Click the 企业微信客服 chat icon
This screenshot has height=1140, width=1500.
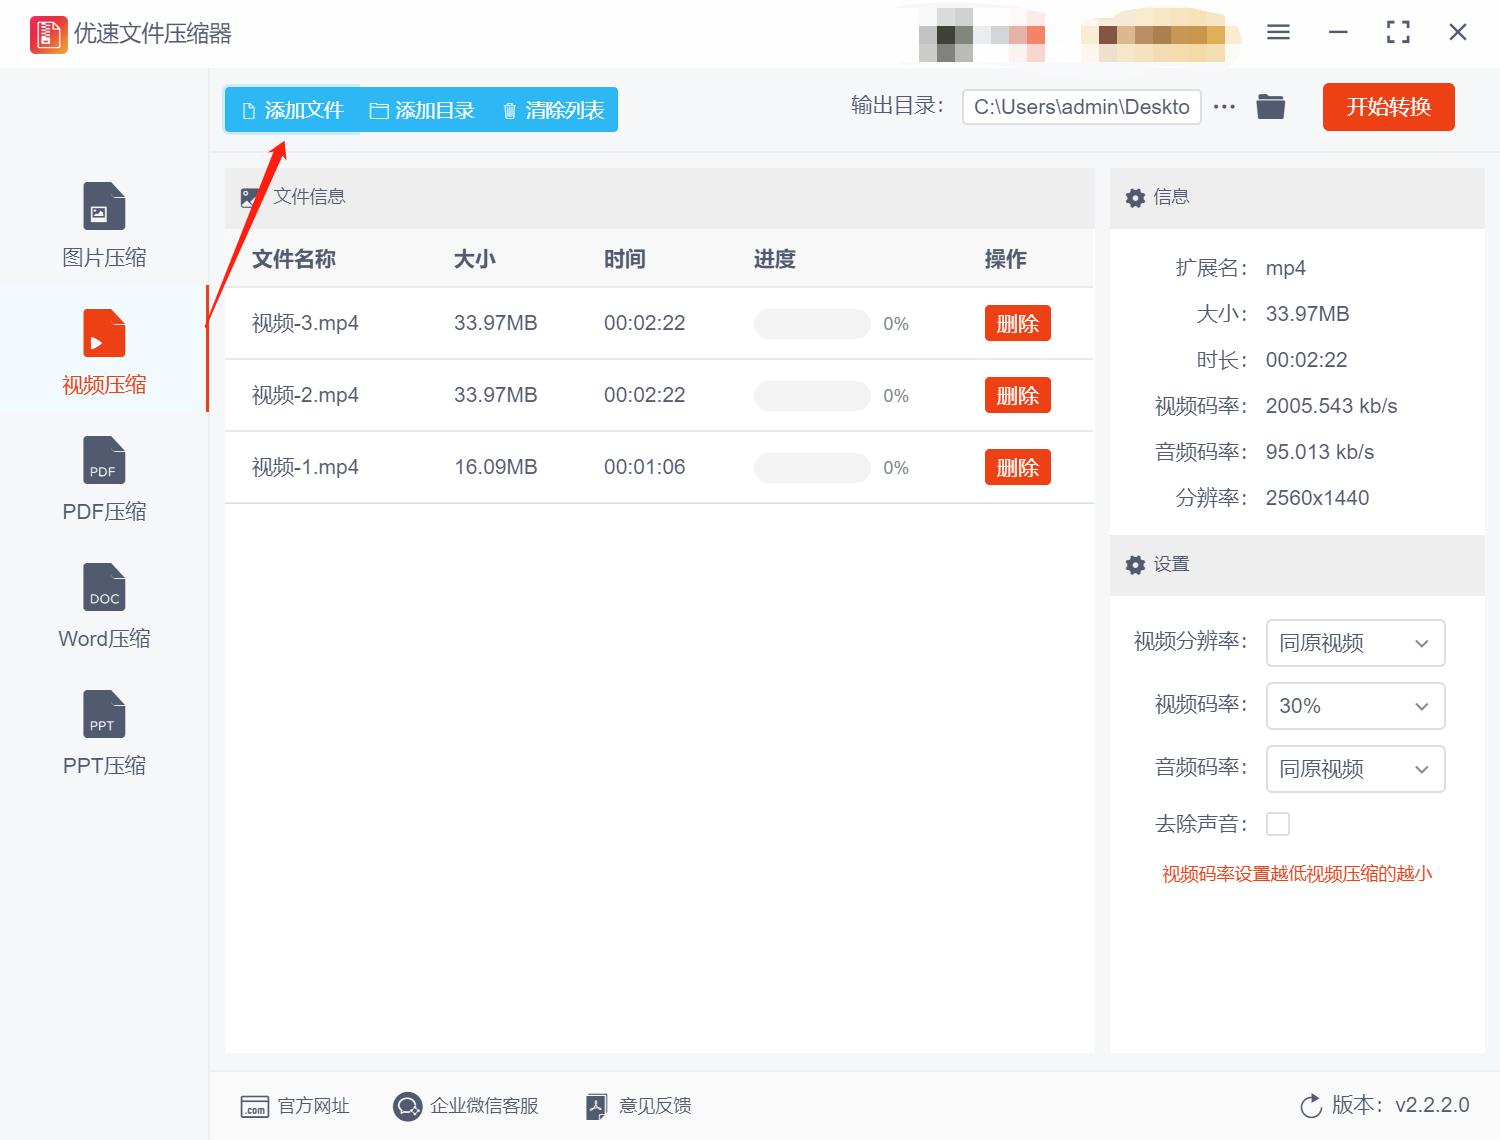pyautogui.click(x=407, y=1106)
